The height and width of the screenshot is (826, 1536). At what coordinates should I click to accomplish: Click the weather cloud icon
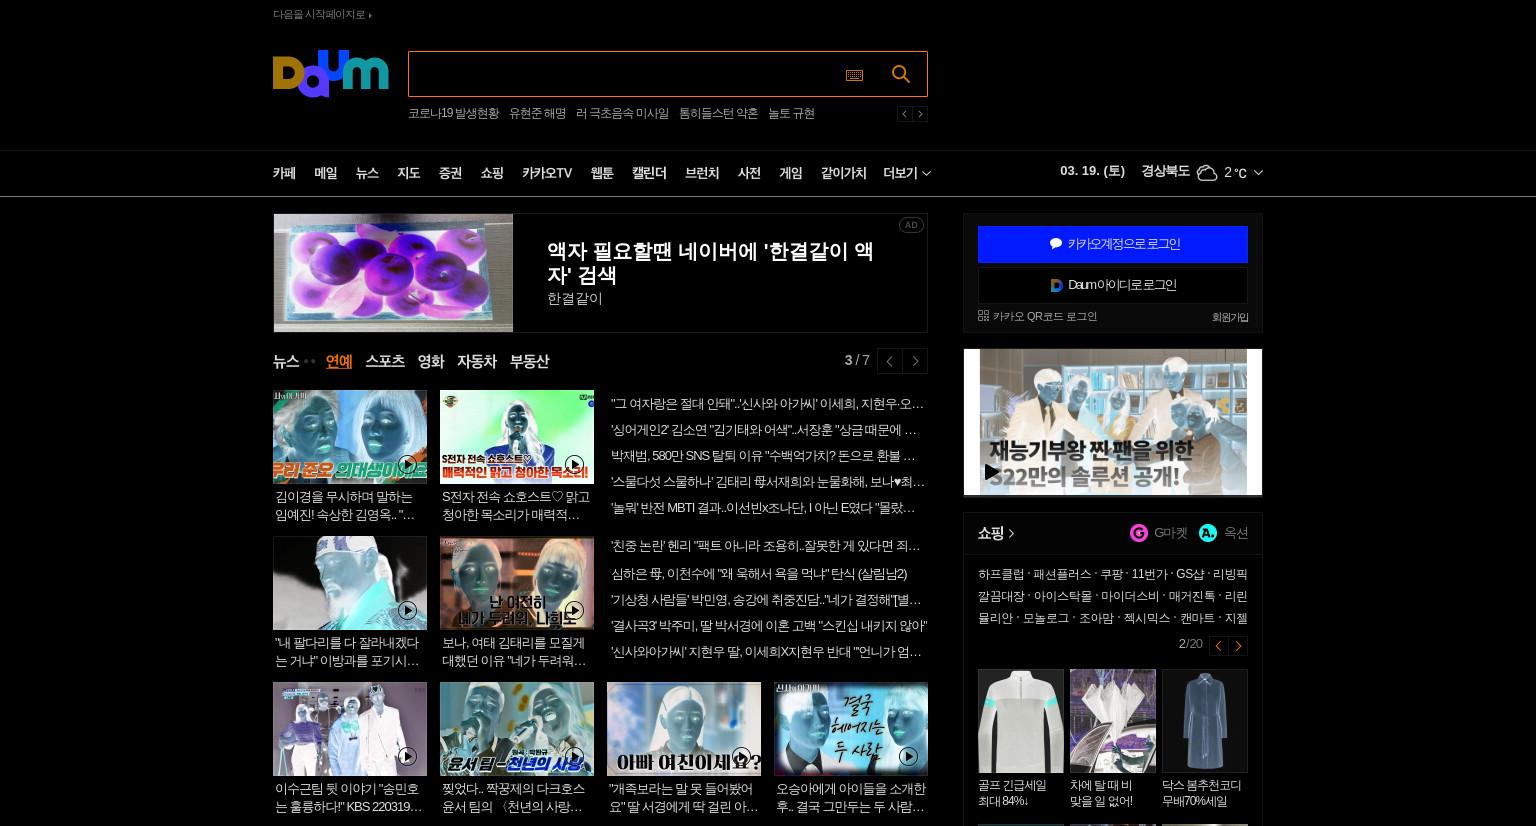tap(1207, 173)
